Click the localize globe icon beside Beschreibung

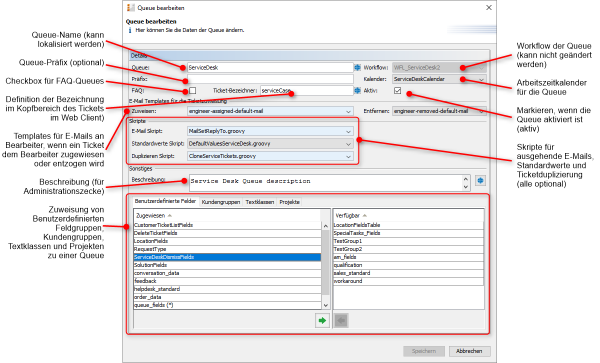coord(481,181)
